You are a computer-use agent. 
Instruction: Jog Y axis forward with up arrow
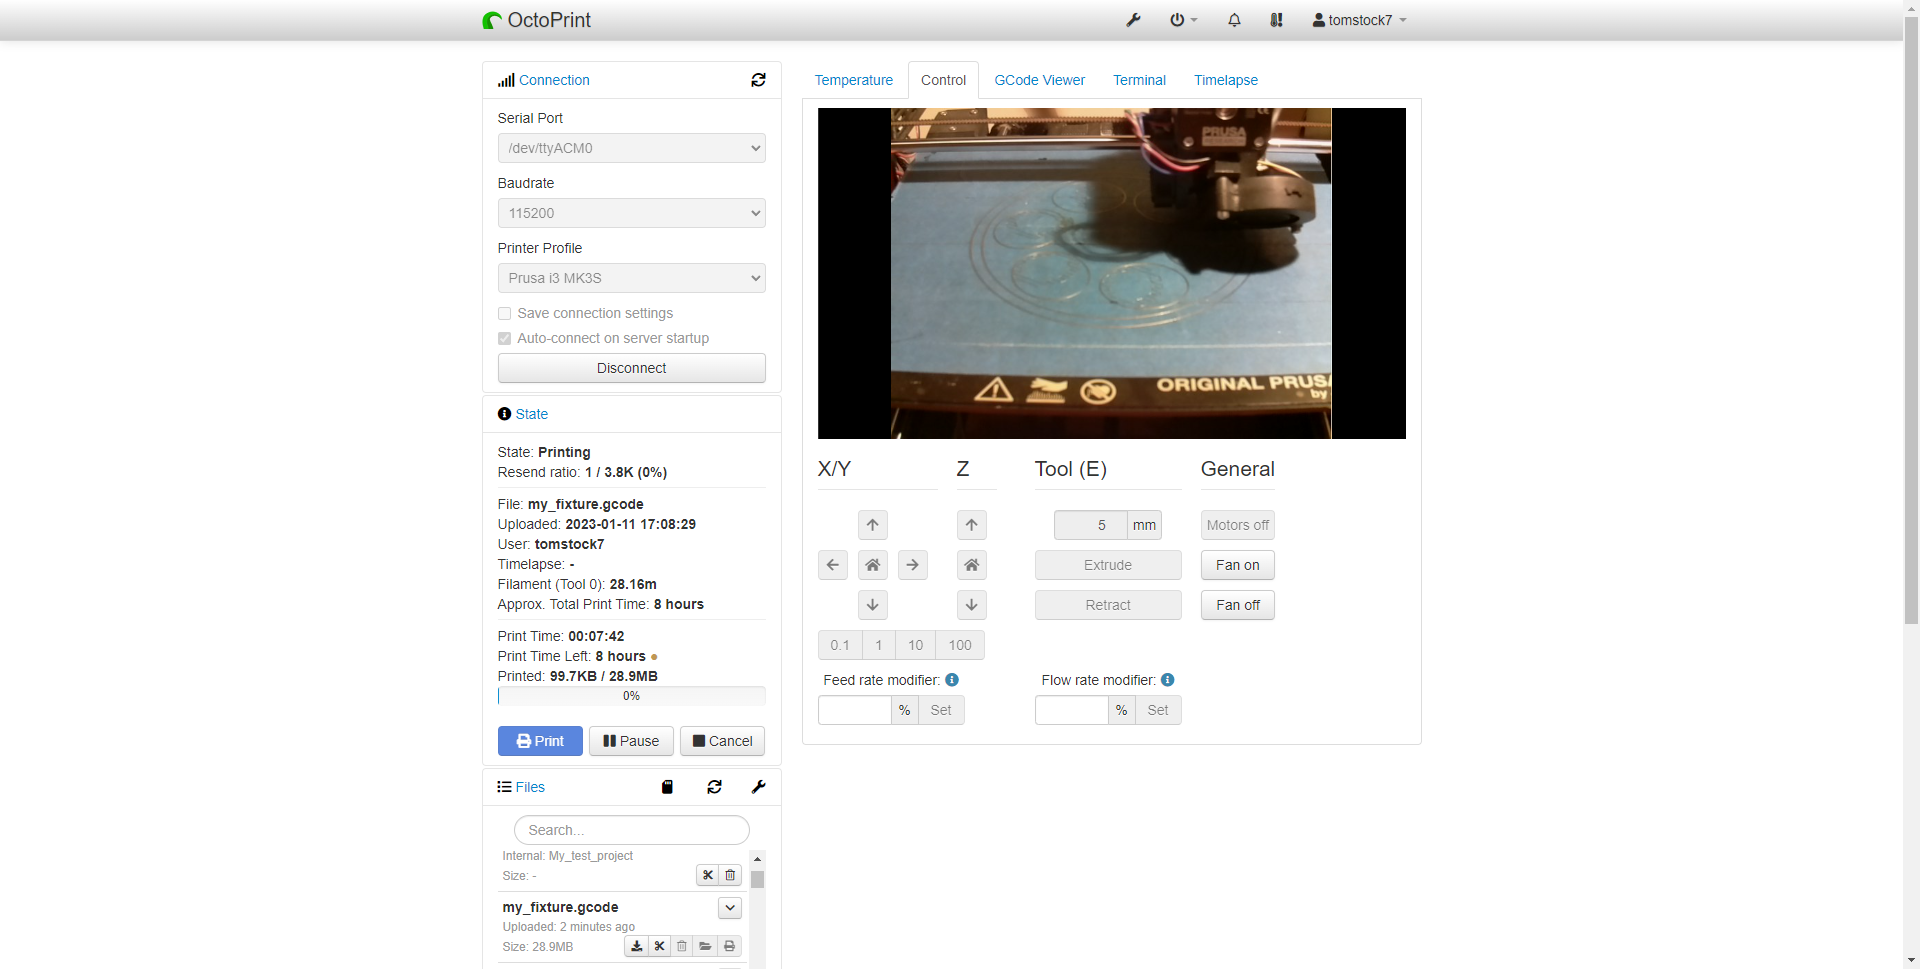(873, 525)
